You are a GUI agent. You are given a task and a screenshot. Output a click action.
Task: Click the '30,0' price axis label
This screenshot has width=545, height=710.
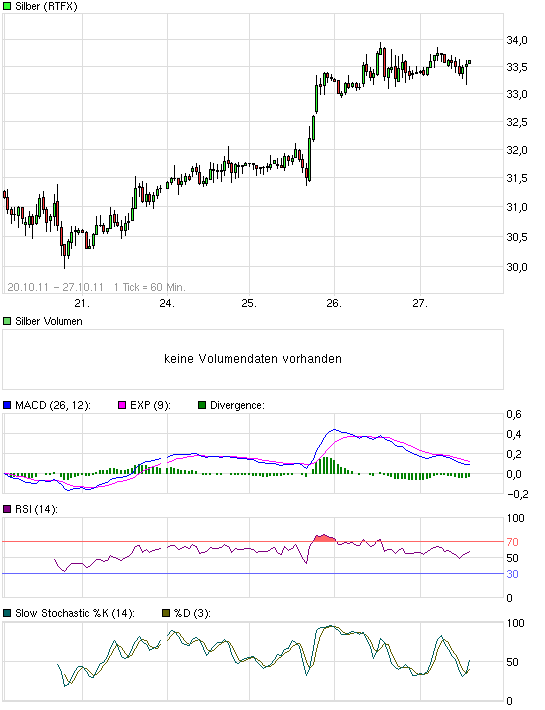(x=517, y=267)
